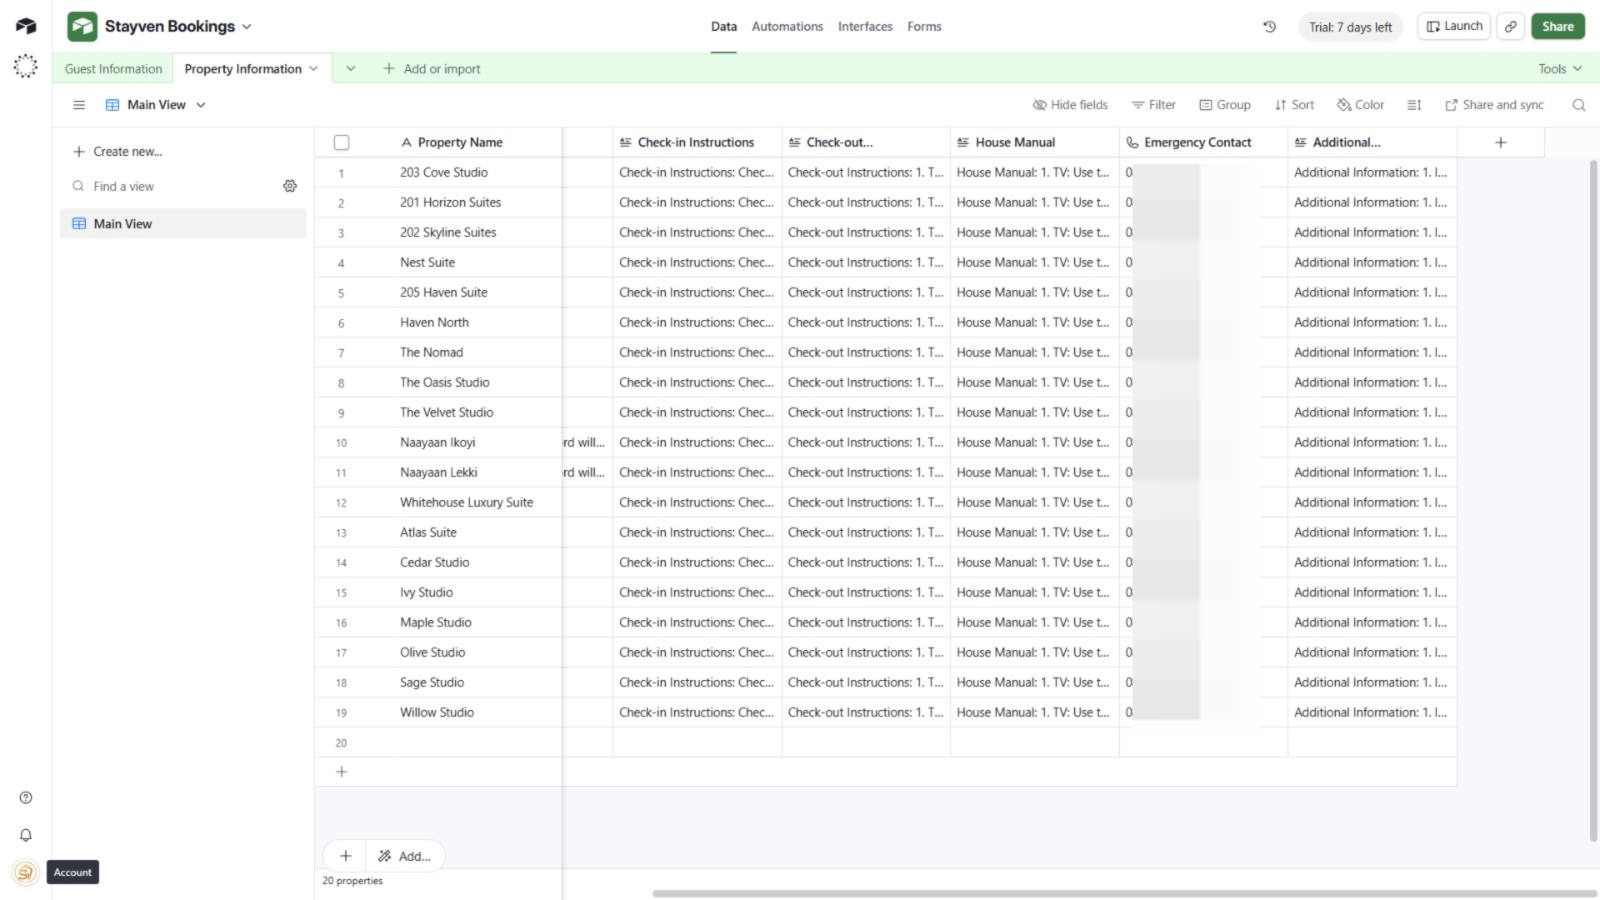
Task: Select Main View in sidebar
Action: [183, 224]
